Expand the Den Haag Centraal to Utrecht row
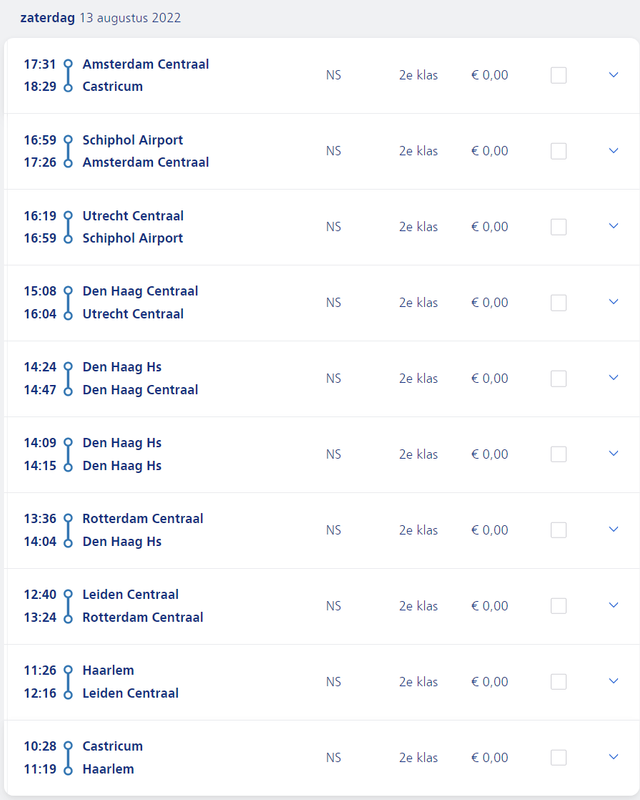 613,302
